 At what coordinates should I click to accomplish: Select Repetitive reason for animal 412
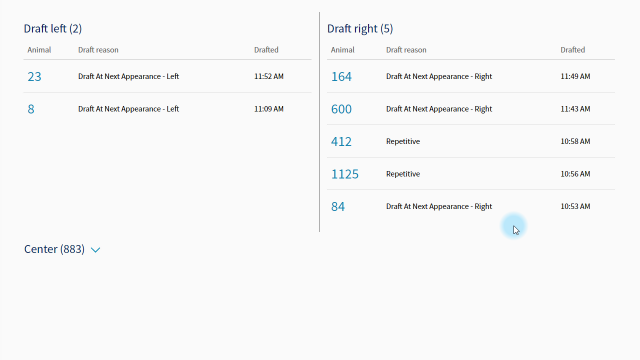(403, 141)
